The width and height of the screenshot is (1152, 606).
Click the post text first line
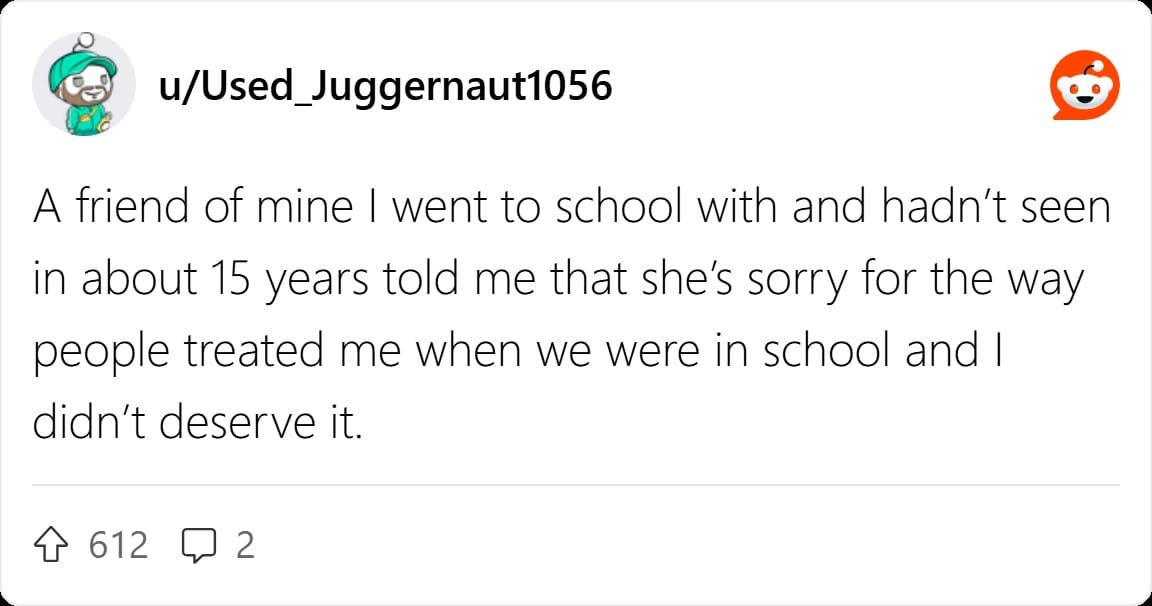[x=572, y=206]
